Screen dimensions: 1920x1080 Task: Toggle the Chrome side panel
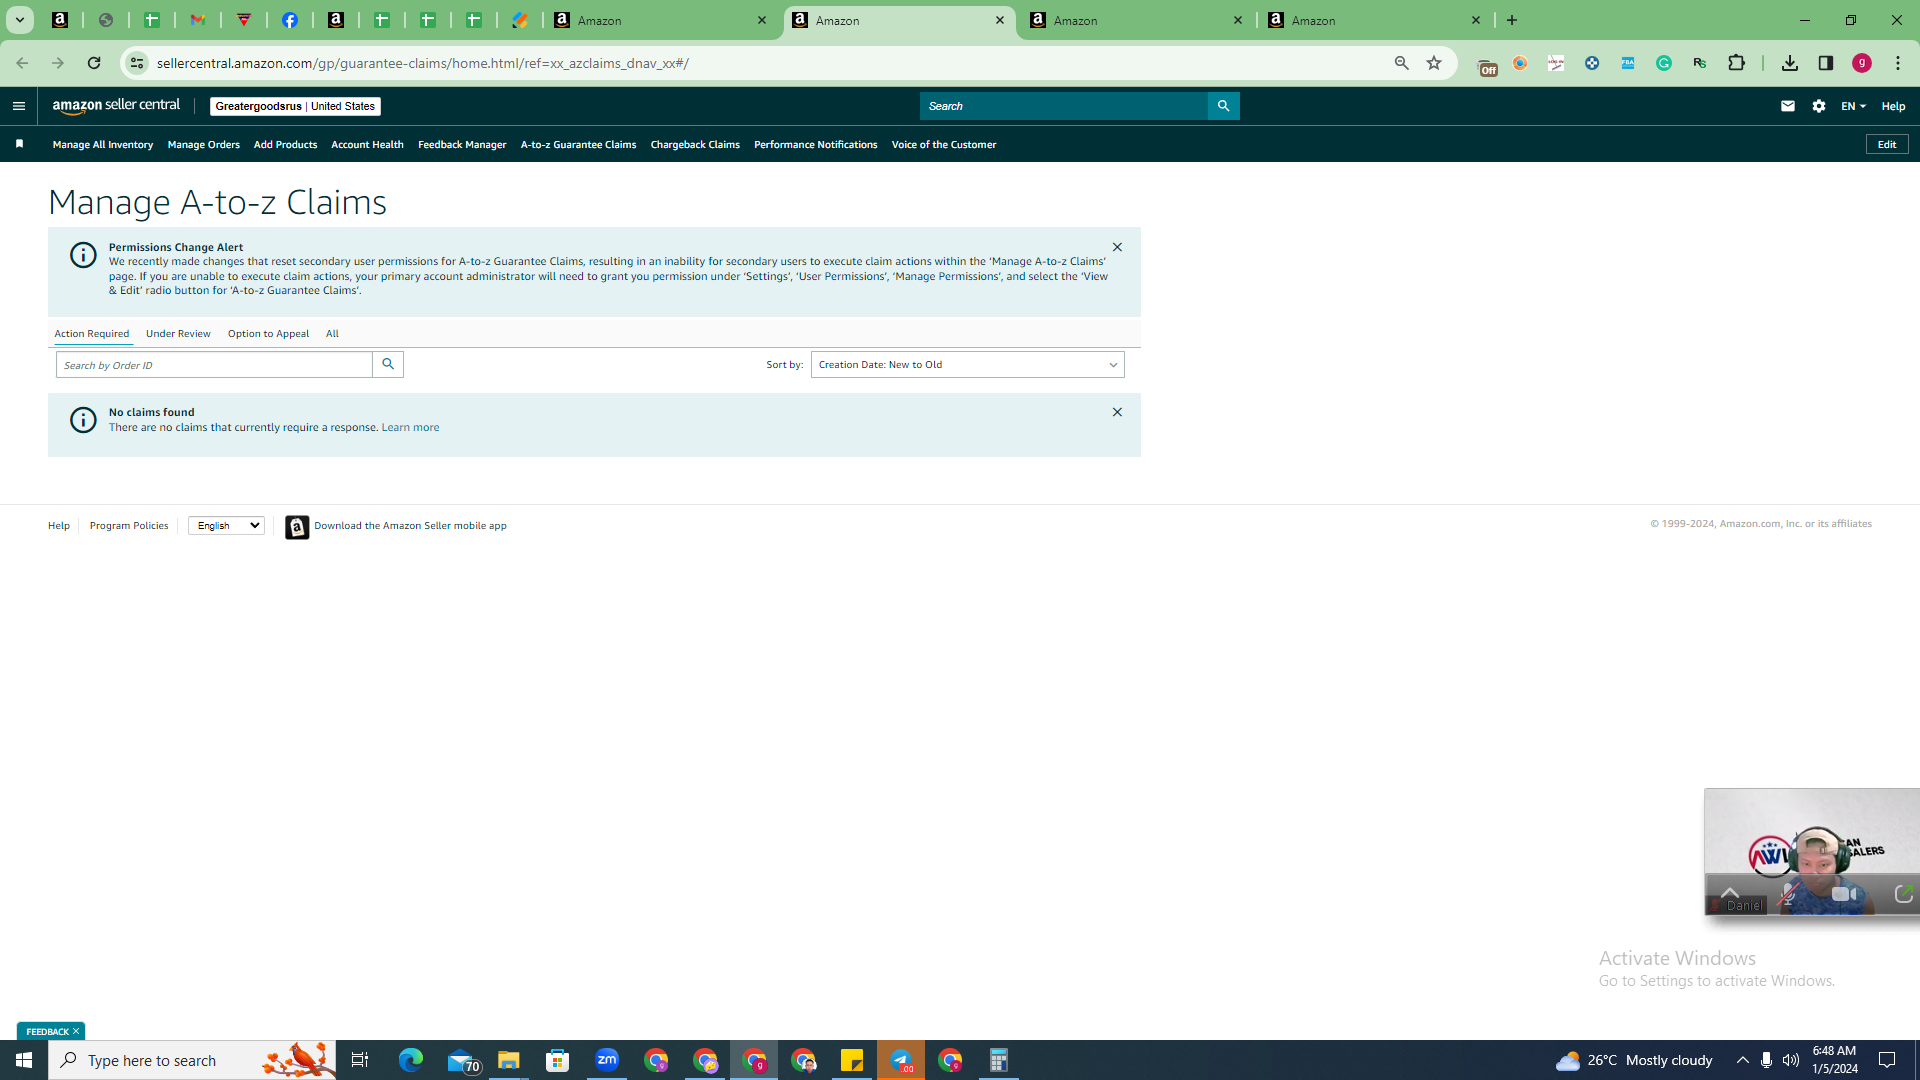point(1826,63)
